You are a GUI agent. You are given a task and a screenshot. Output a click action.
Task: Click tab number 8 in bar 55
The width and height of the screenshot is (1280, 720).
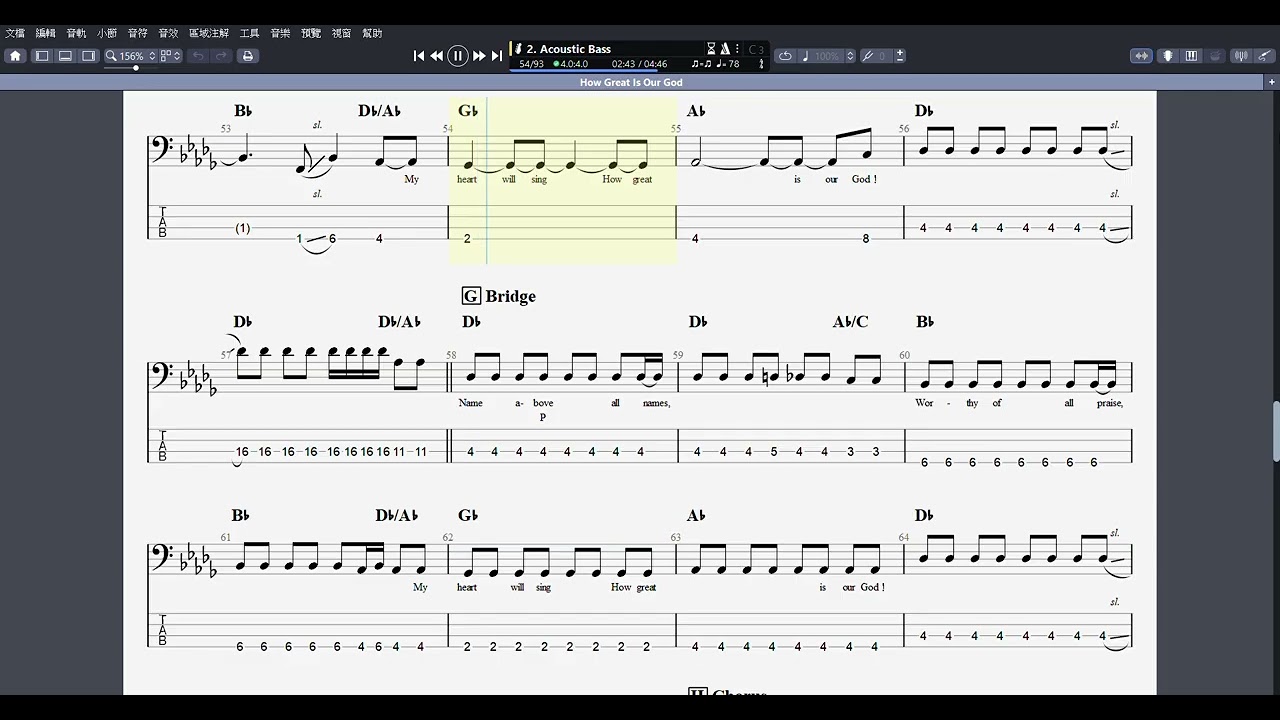pyautogui.click(x=866, y=238)
